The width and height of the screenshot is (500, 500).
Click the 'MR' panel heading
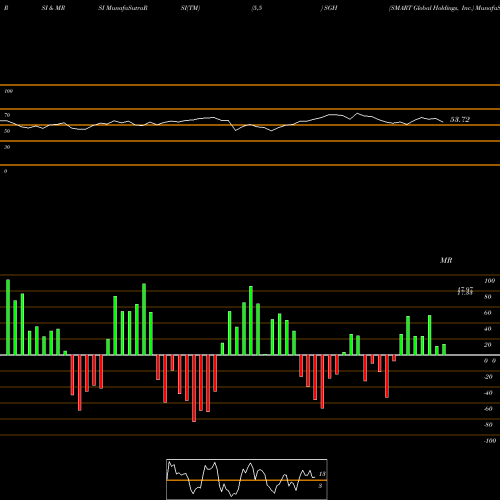pos(446,260)
